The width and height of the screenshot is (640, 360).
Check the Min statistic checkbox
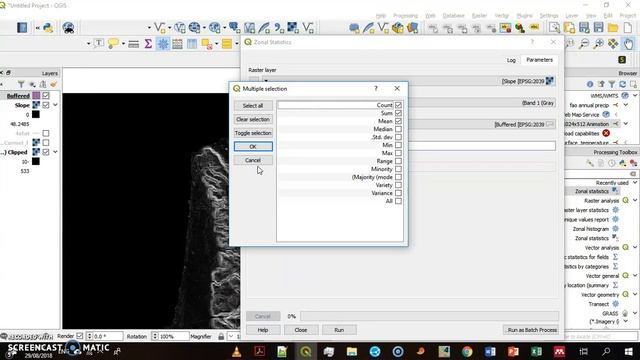click(398, 145)
